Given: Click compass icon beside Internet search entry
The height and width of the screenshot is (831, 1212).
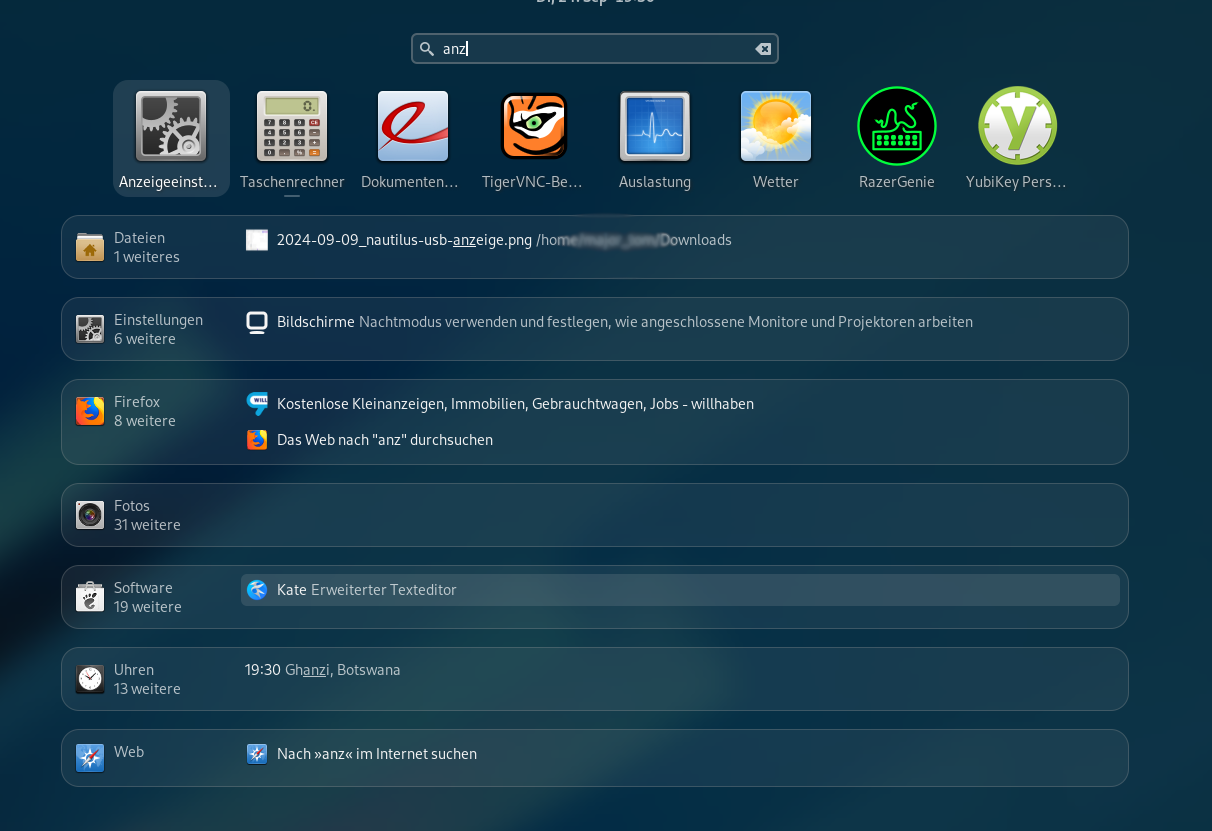Looking at the screenshot, I should pos(257,754).
